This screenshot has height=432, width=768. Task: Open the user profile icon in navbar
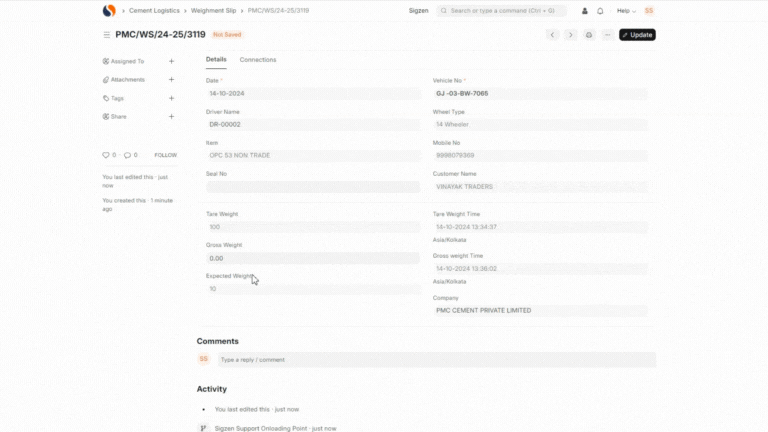[x=585, y=11]
